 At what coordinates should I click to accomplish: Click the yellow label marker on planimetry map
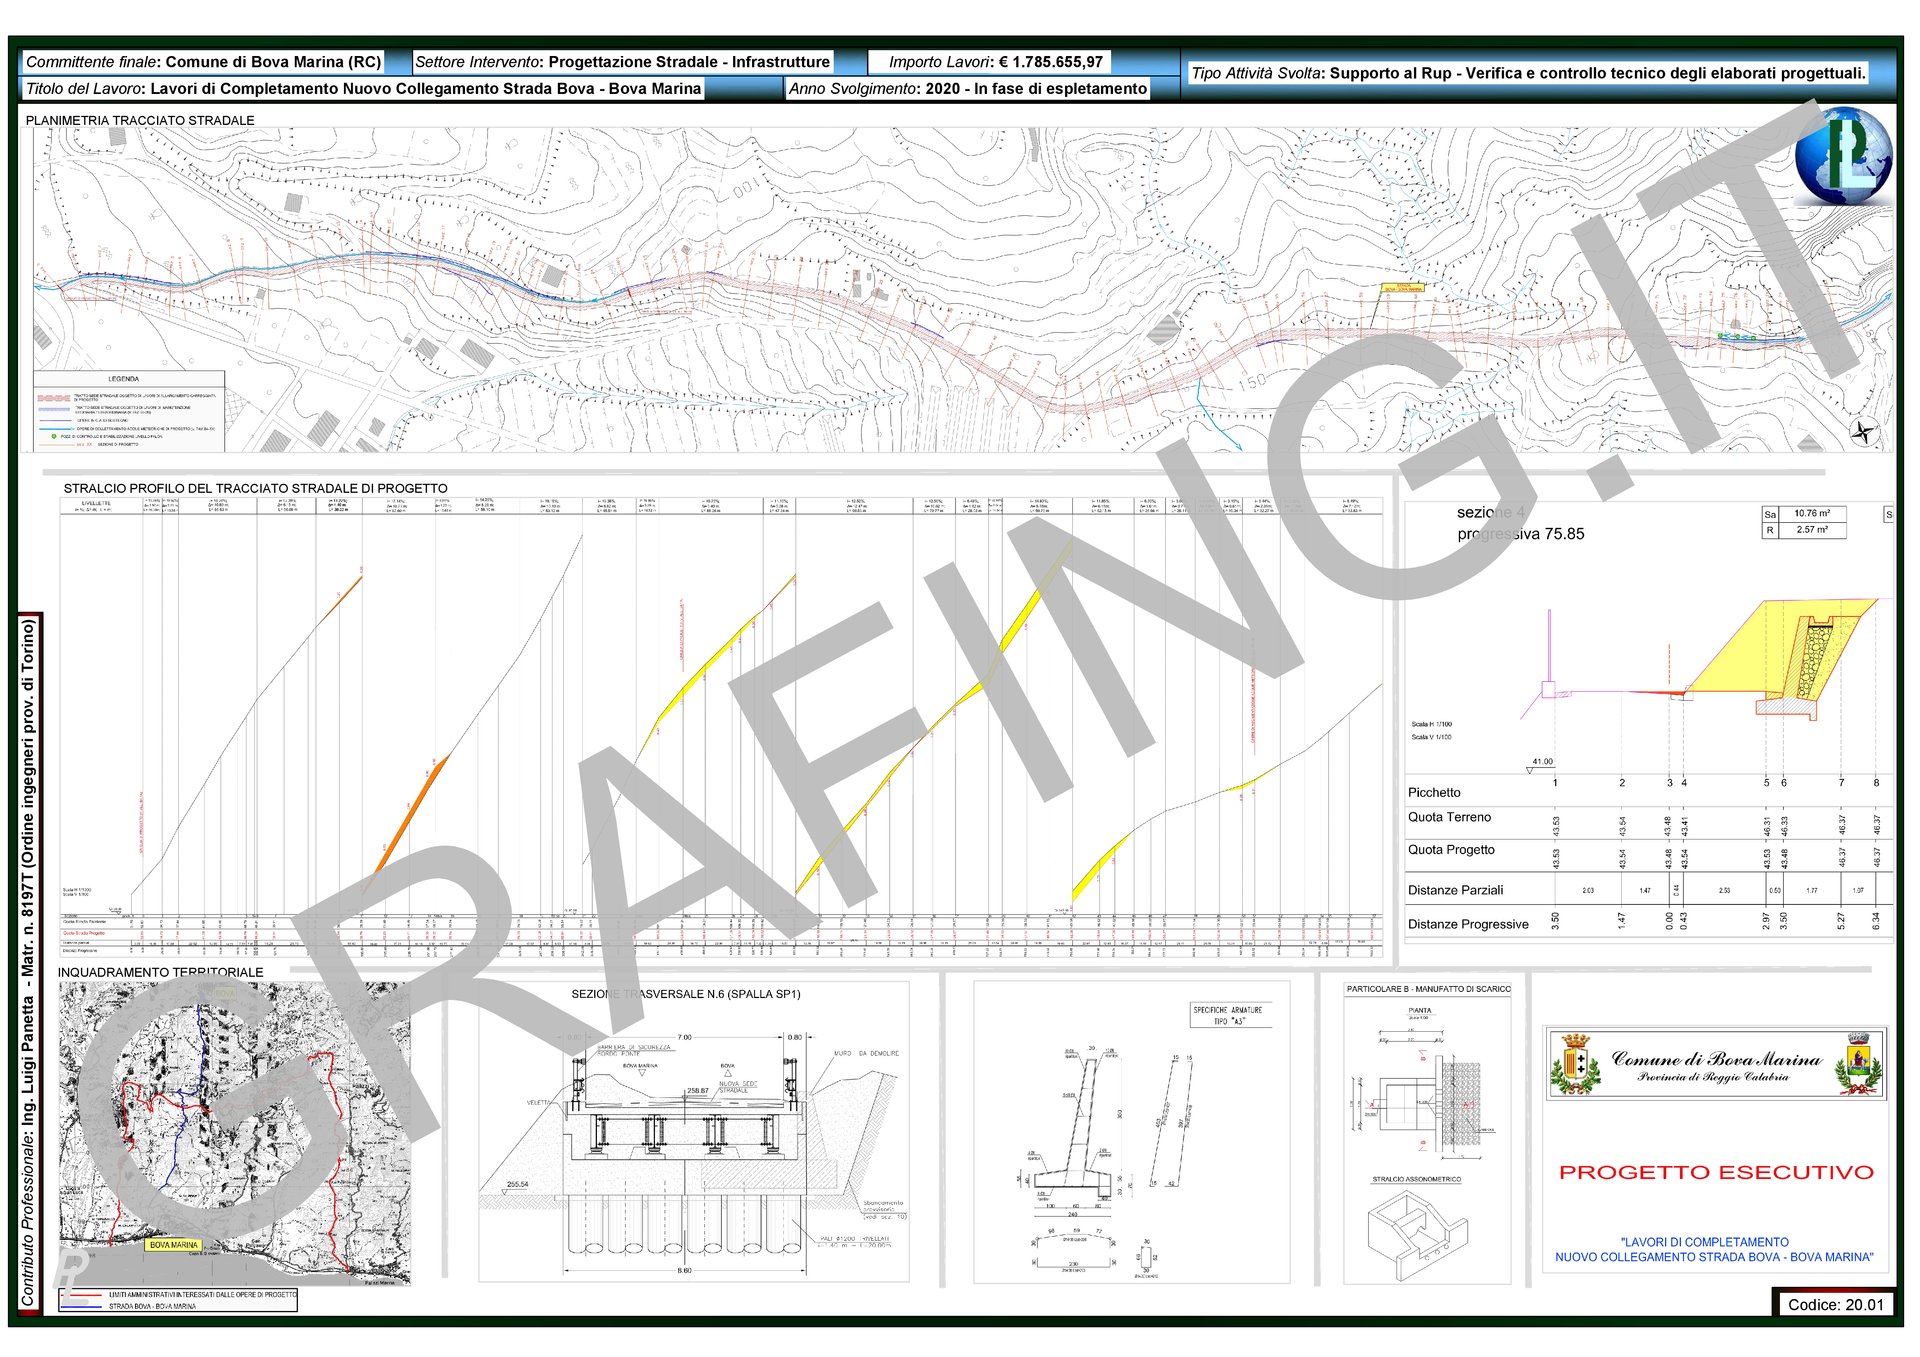(1402, 288)
